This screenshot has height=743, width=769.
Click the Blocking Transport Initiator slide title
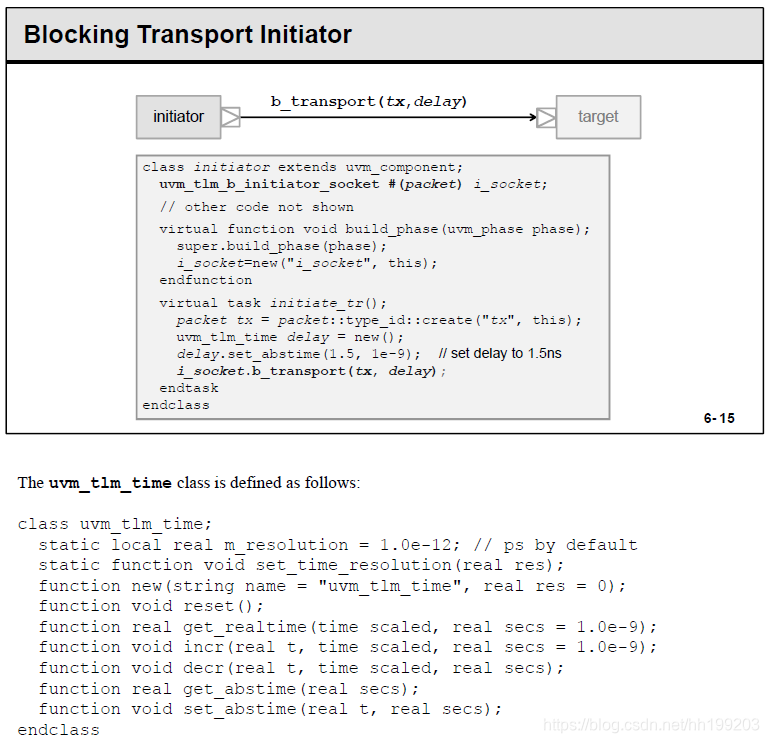click(188, 34)
